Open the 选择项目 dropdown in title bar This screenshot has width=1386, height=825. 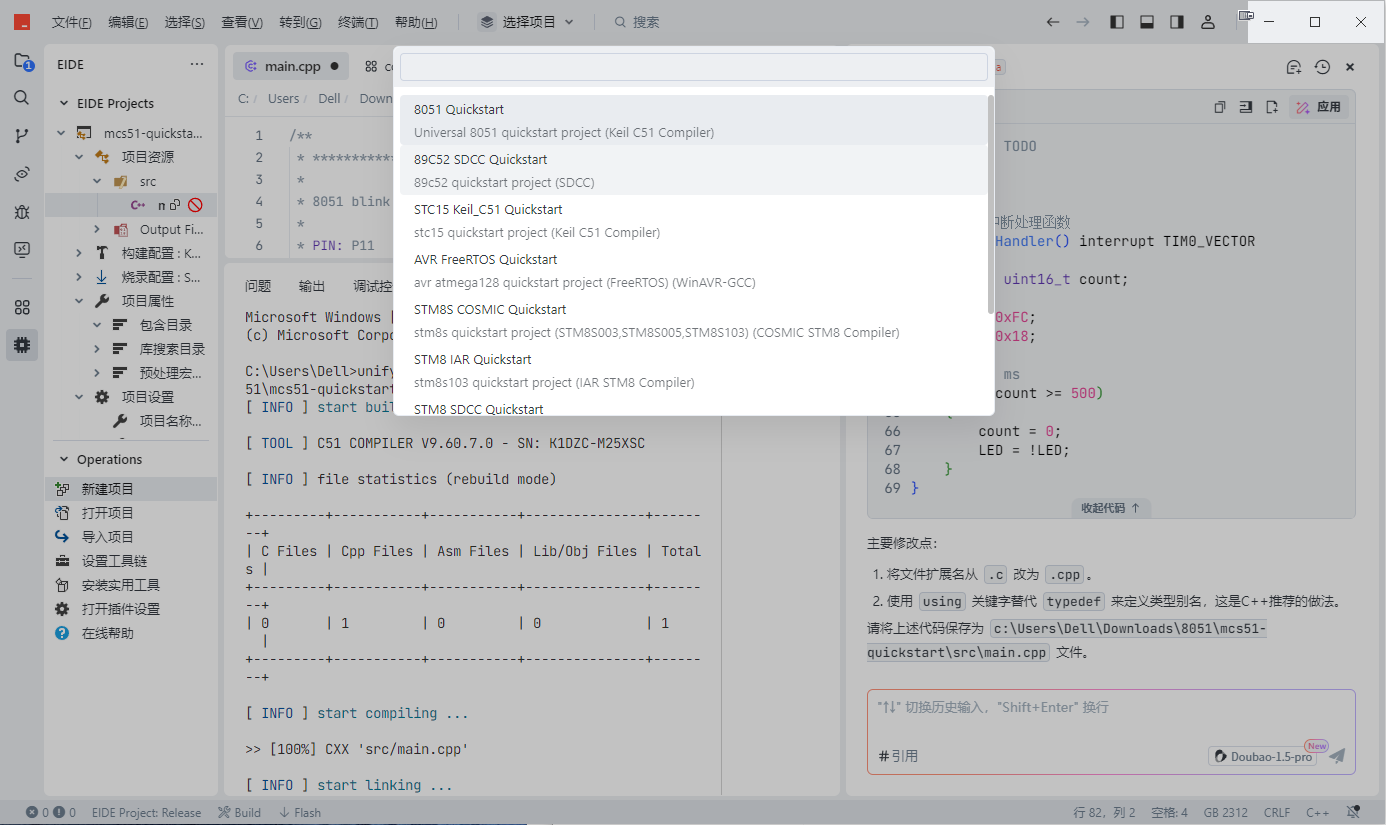[526, 22]
